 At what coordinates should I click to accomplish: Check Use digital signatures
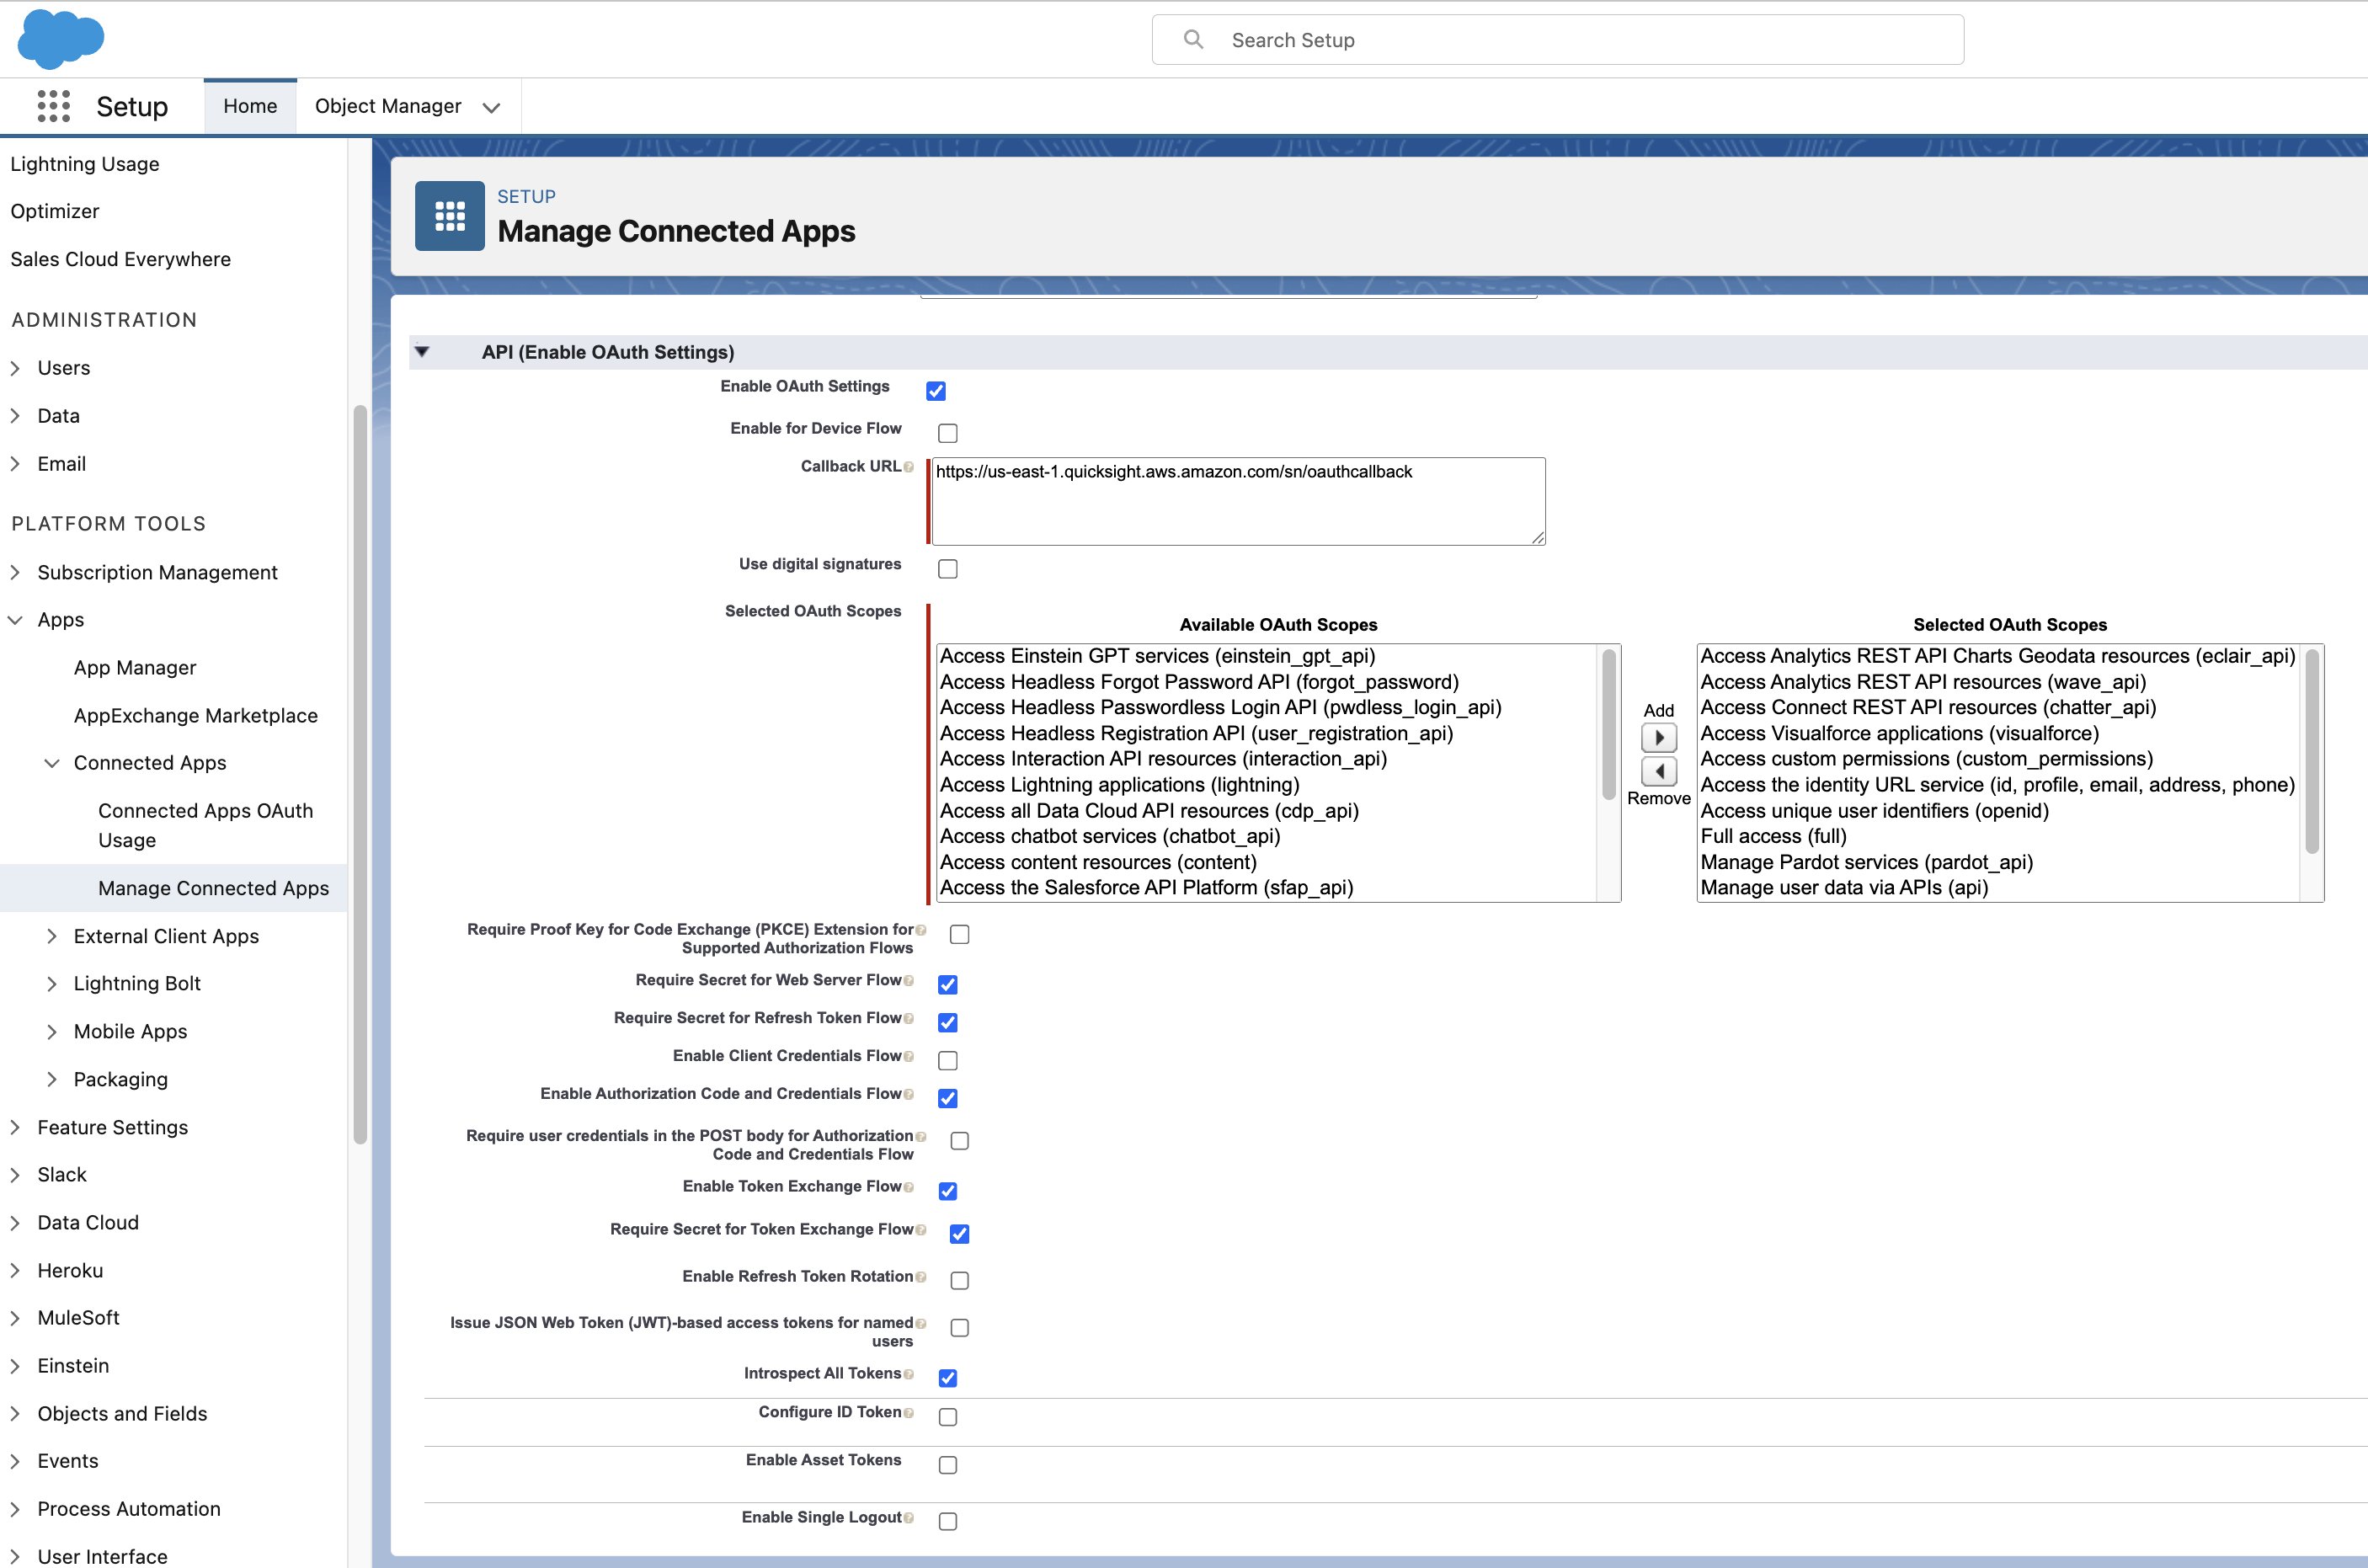948,568
